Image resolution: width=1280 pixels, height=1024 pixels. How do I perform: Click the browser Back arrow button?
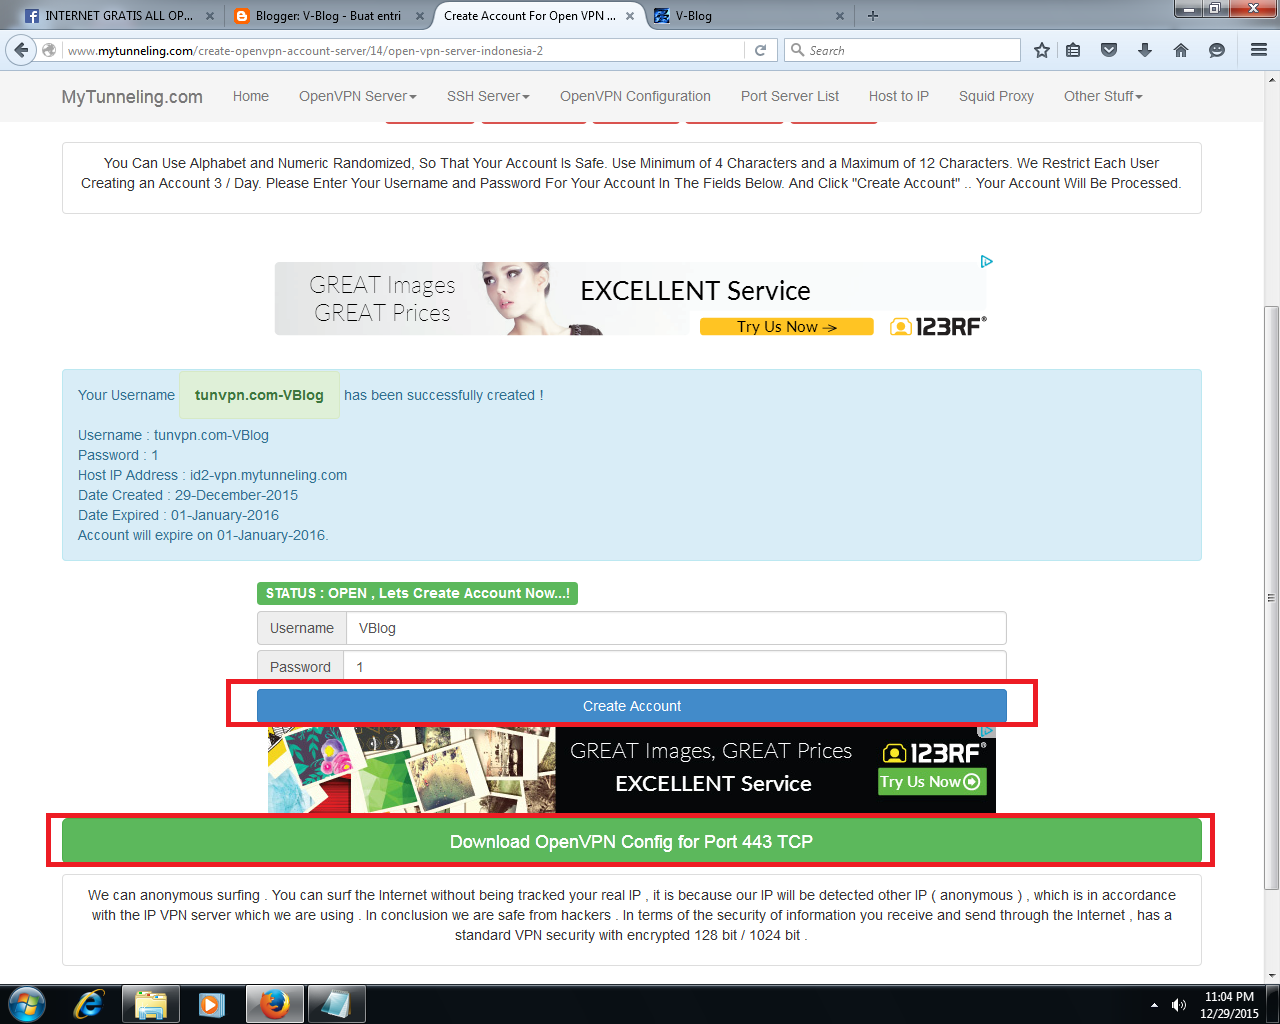(x=21, y=50)
